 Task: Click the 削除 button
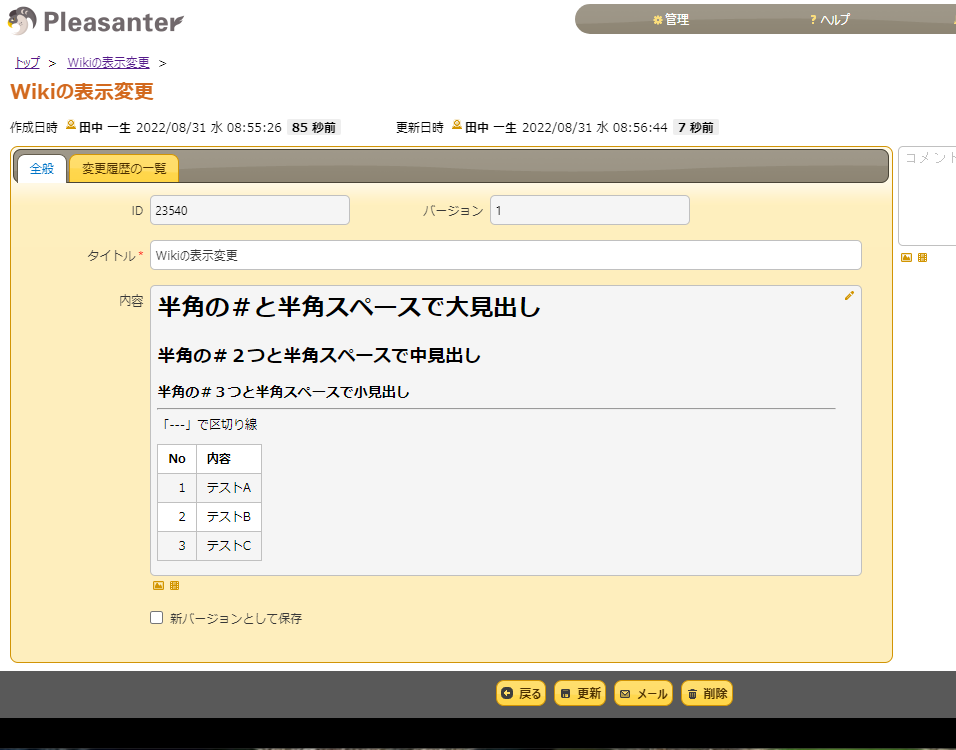(x=707, y=693)
